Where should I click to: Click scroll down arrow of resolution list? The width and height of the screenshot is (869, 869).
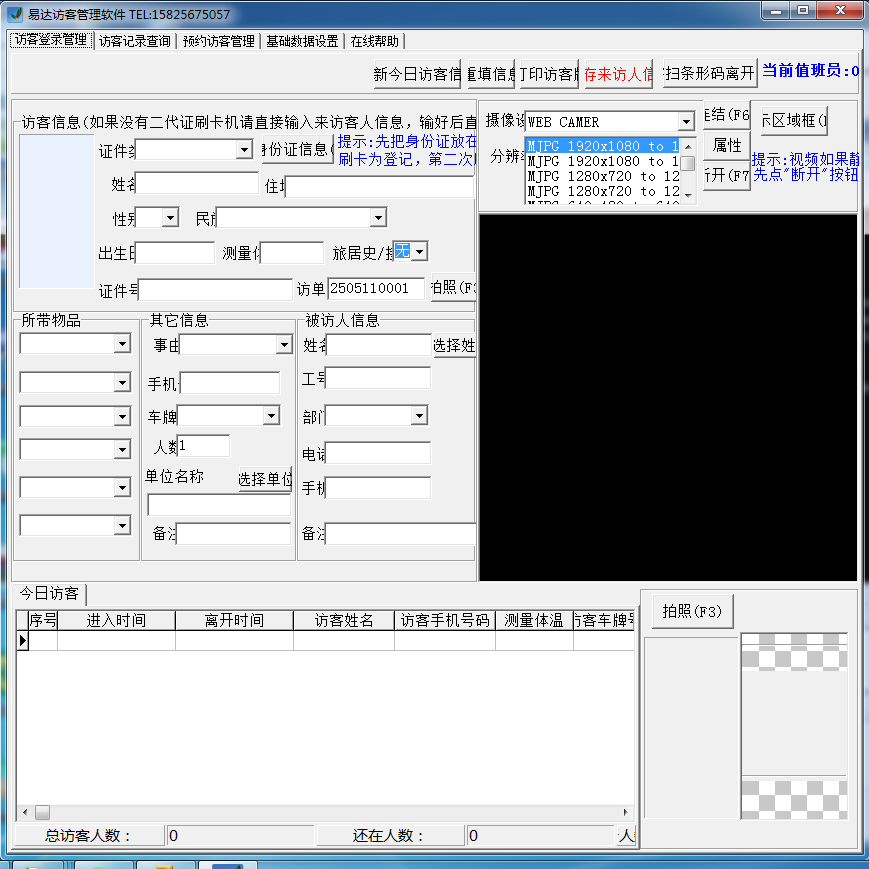click(x=688, y=196)
